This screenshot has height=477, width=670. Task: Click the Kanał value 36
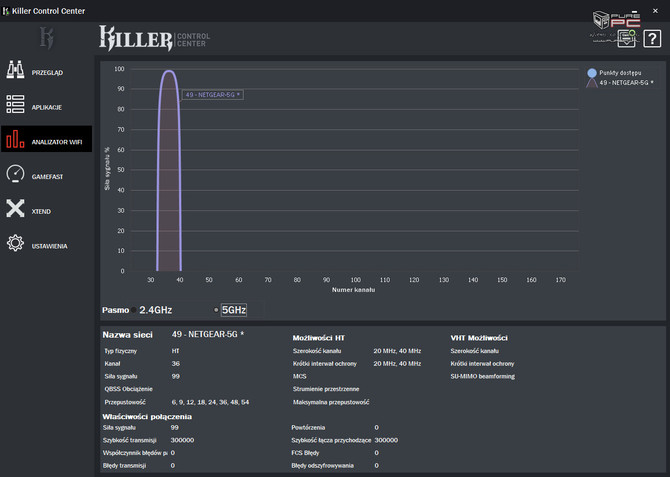pos(176,364)
